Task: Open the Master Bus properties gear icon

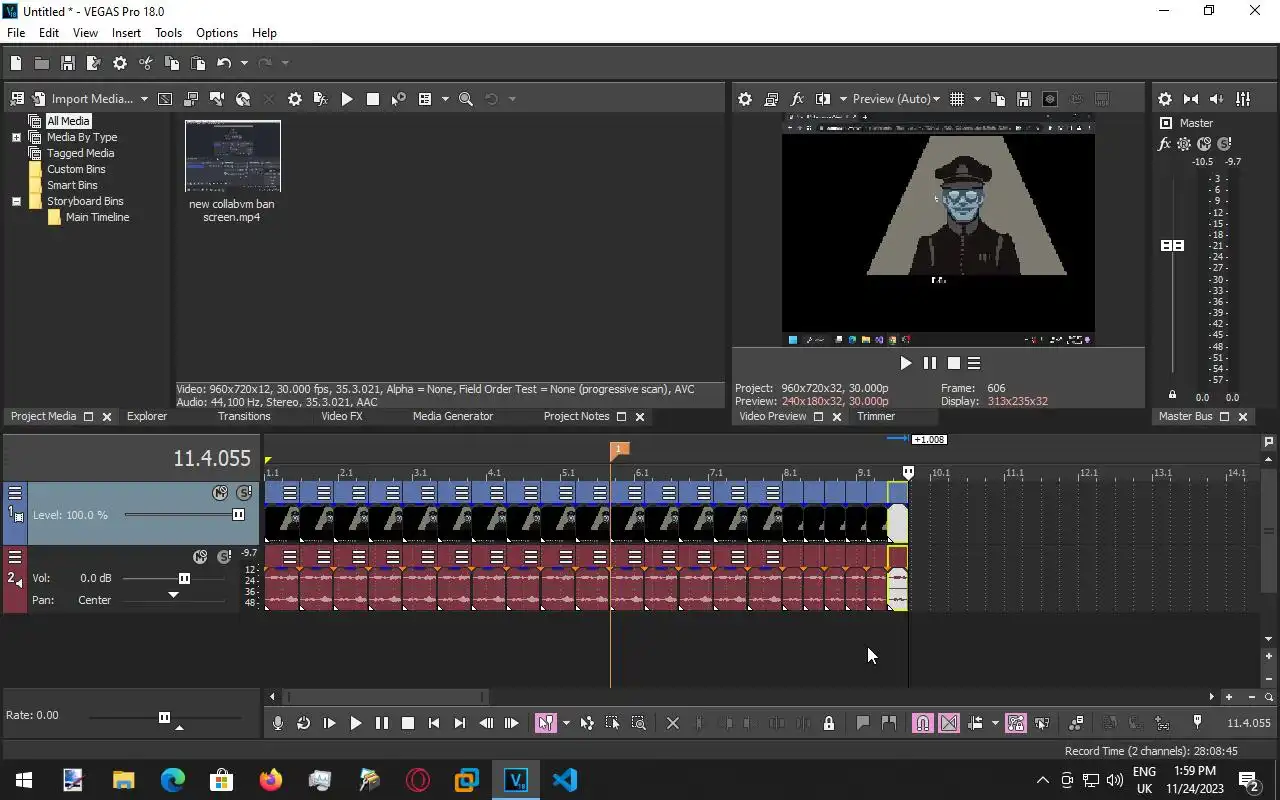Action: [x=1165, y=99]
